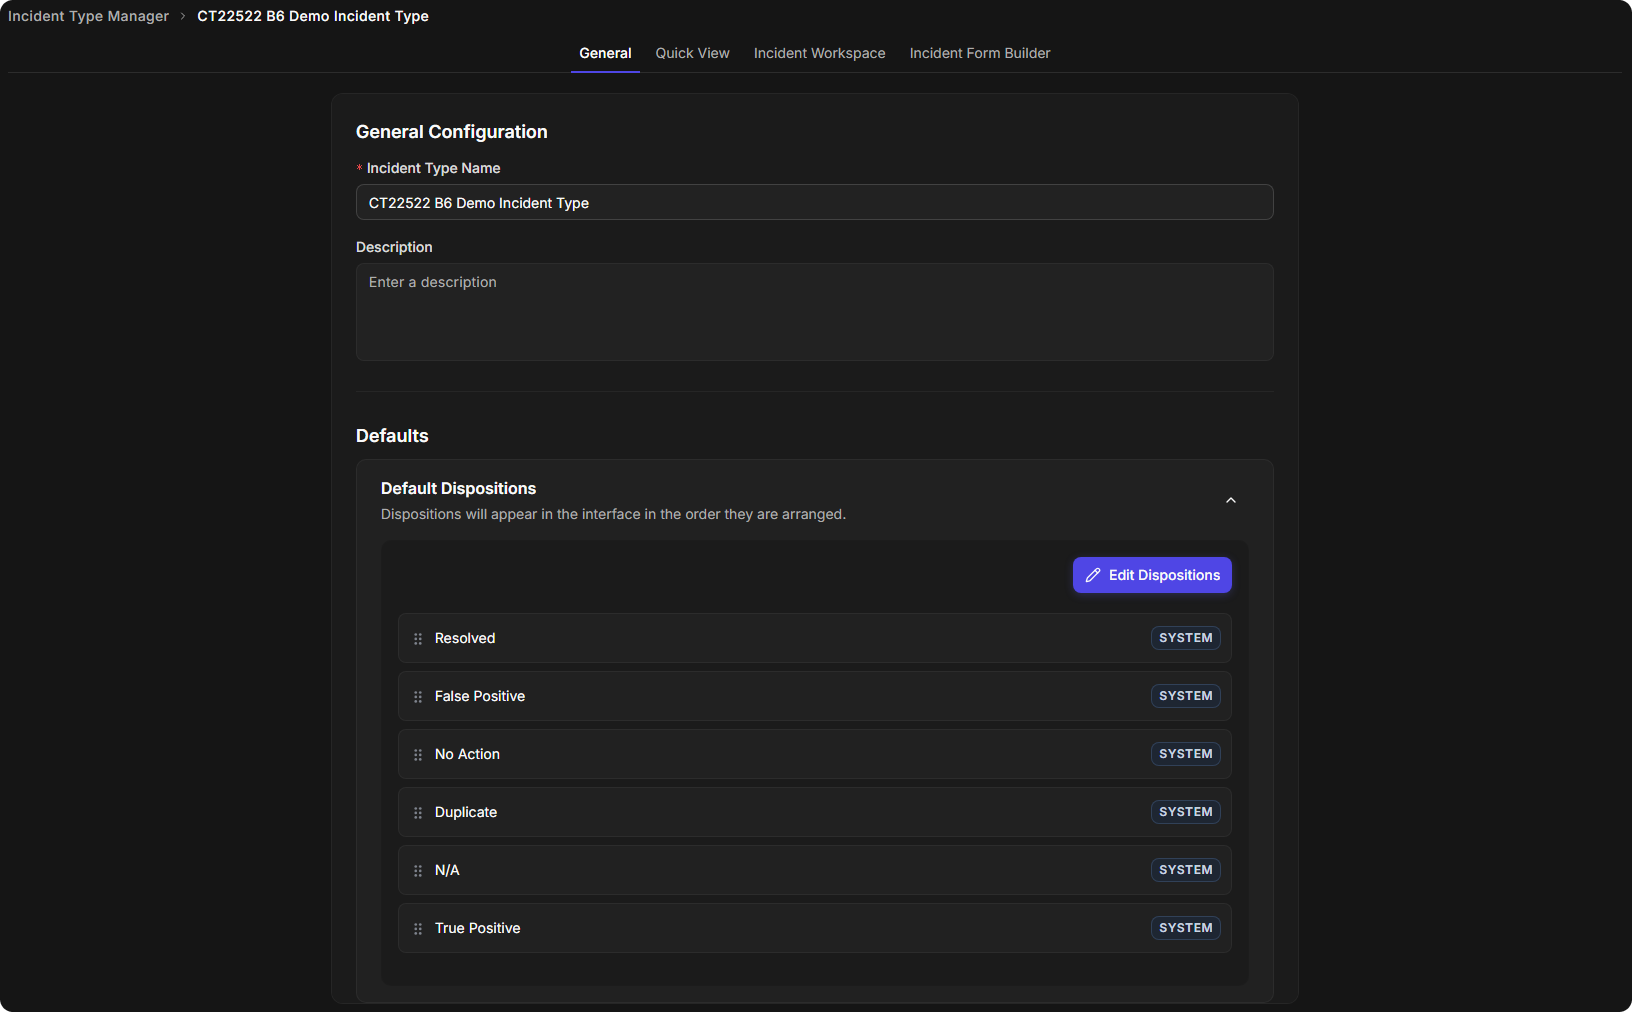Click drag handle icon beside N/A
The height and width of the screenshot is (1012, 1632).
[x=418, y=870]
